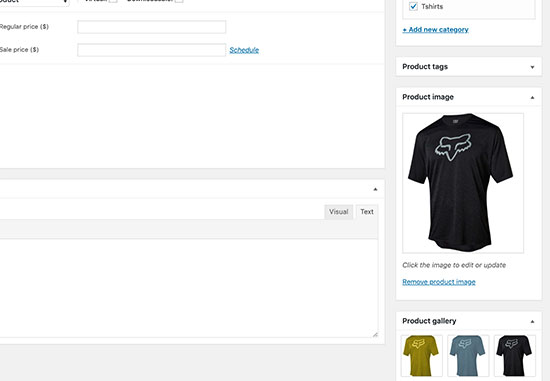
Task: Click the Regular price ($) label
Action: coord(24,27)
